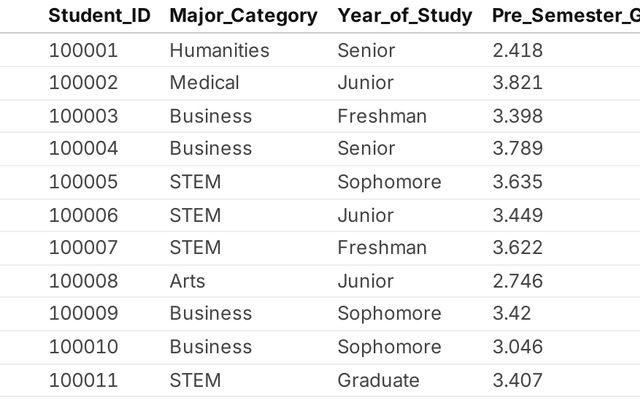This screenshot has width=640, height=400.
Task: Select GPA value 3.407
Action: 518,380
